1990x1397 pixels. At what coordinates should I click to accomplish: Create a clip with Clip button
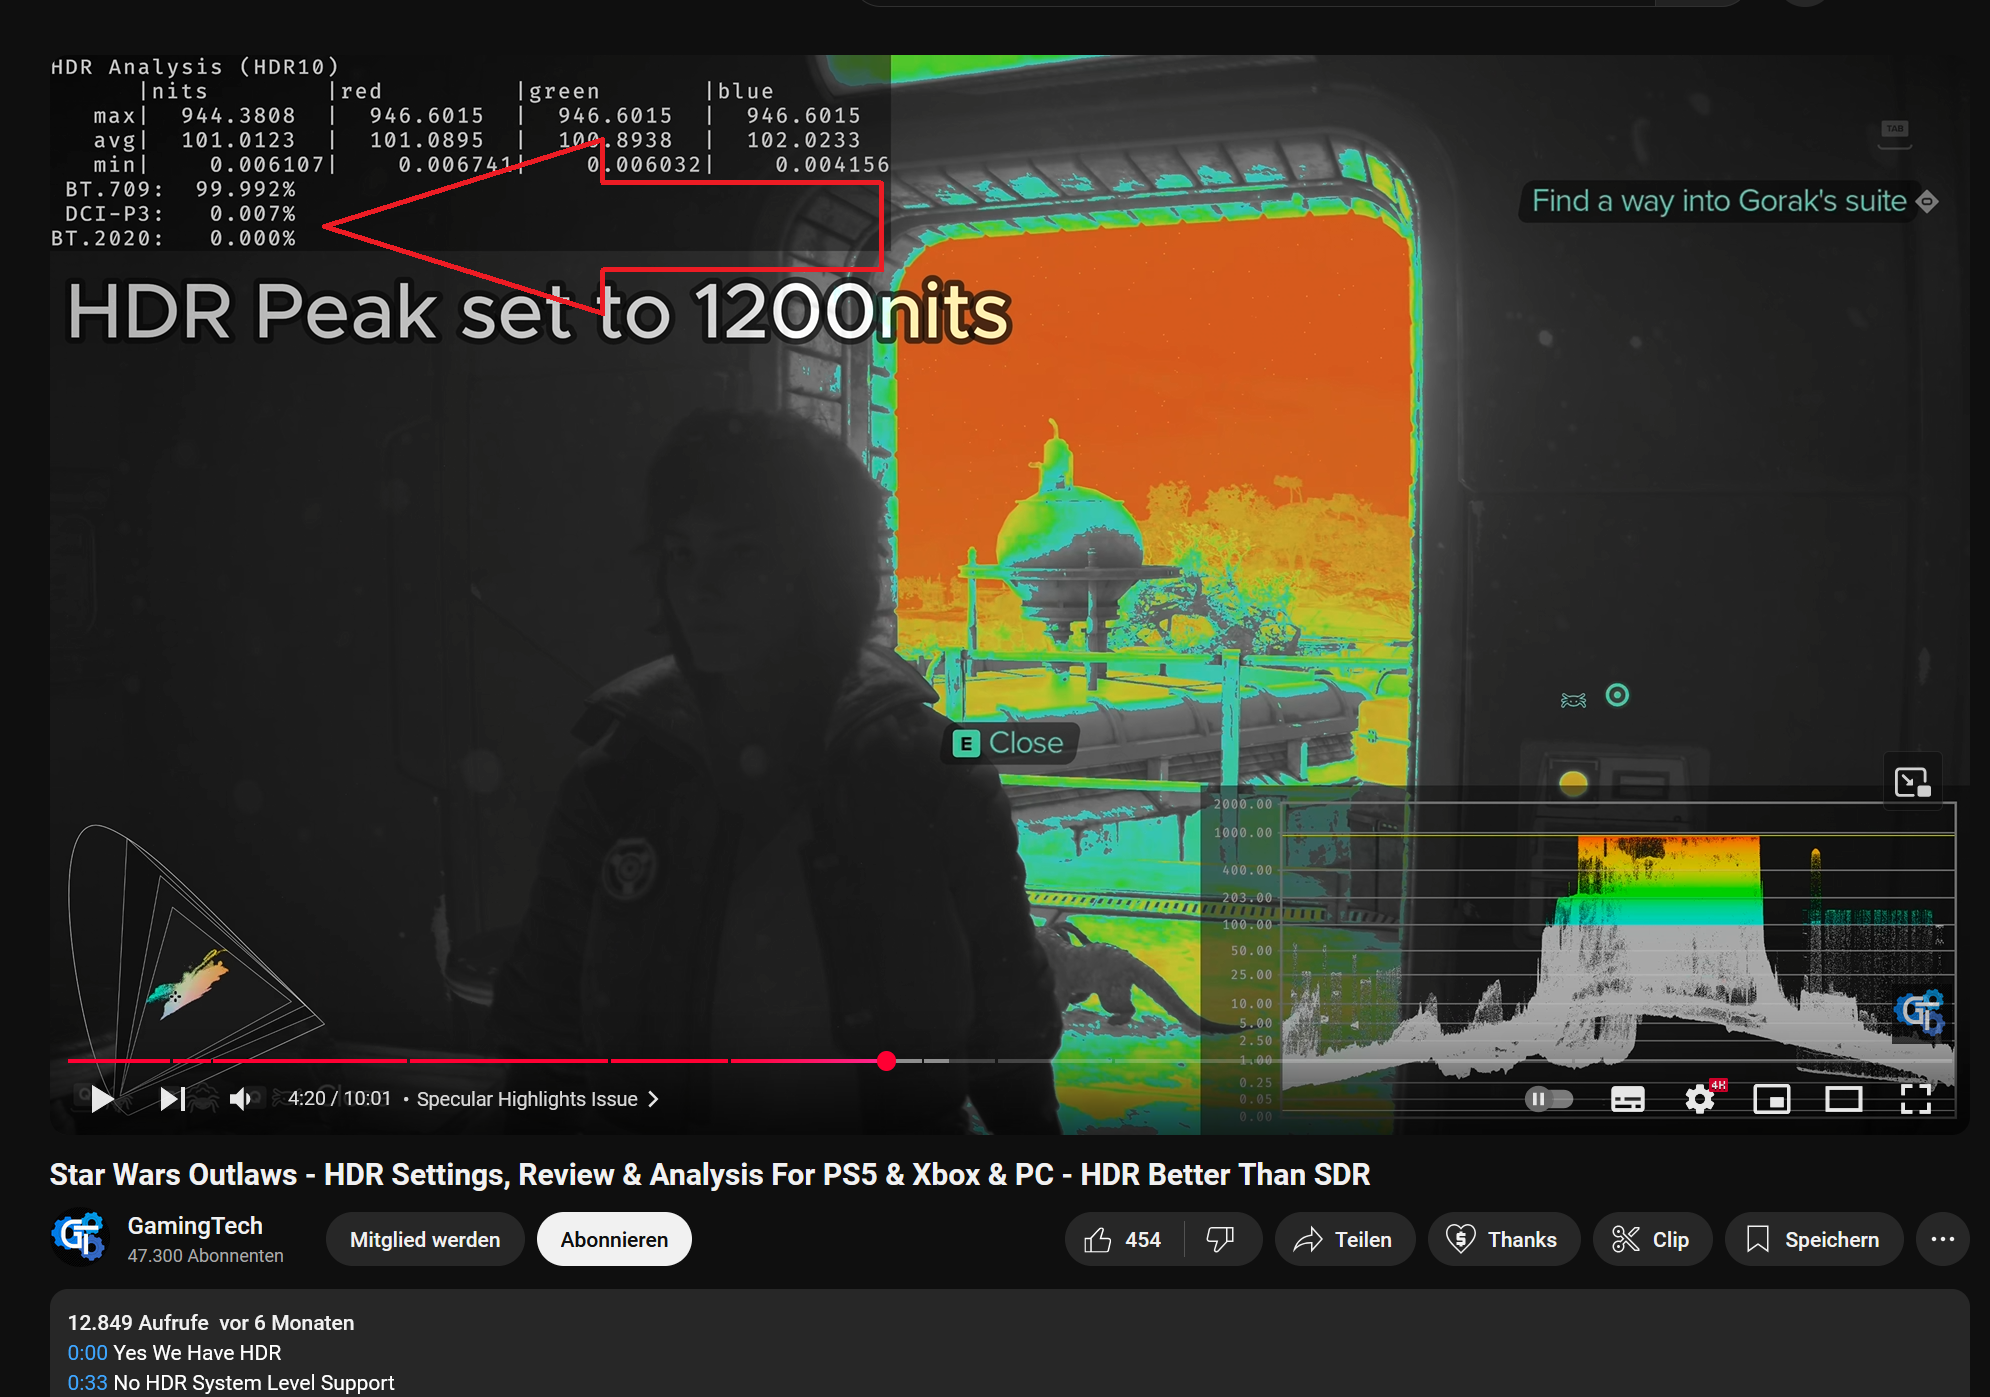1651,1240
